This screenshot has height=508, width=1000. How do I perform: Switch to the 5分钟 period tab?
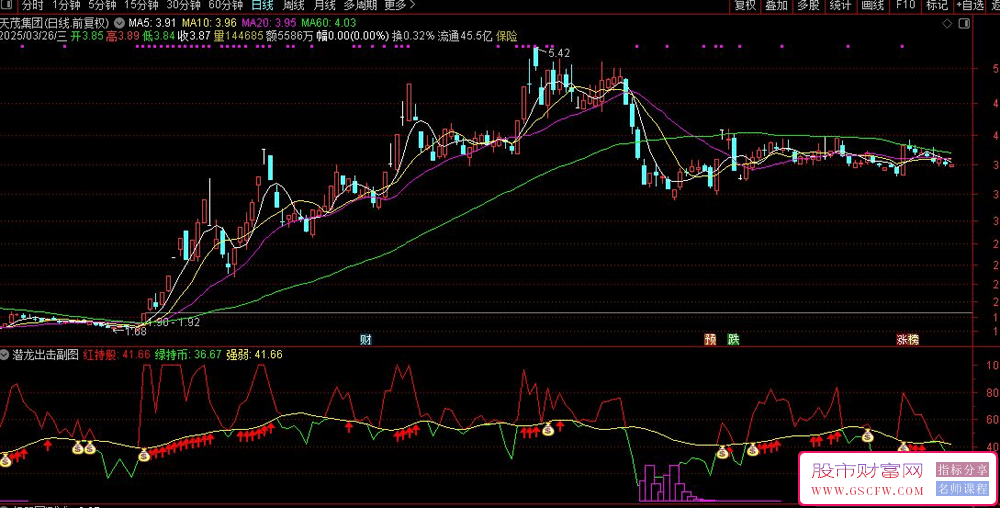(x=102, y=6)
